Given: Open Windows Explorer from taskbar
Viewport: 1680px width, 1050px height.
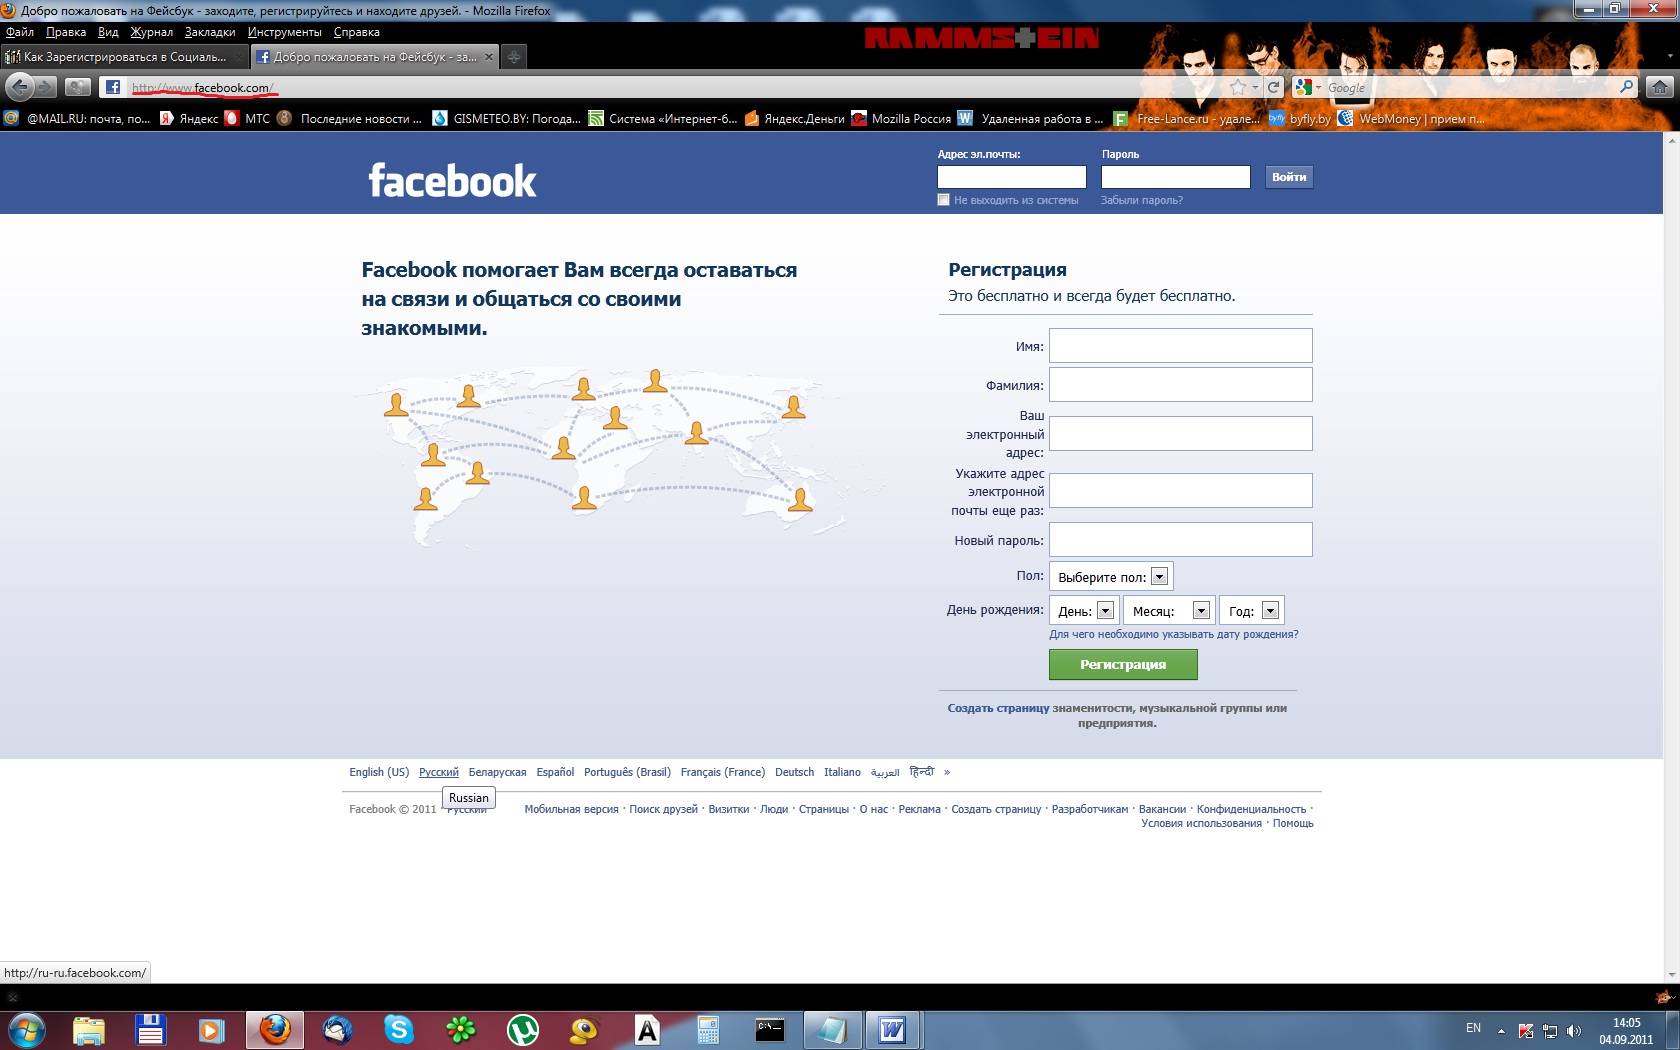Looking at the screenshot, I should coord(89,1030).
